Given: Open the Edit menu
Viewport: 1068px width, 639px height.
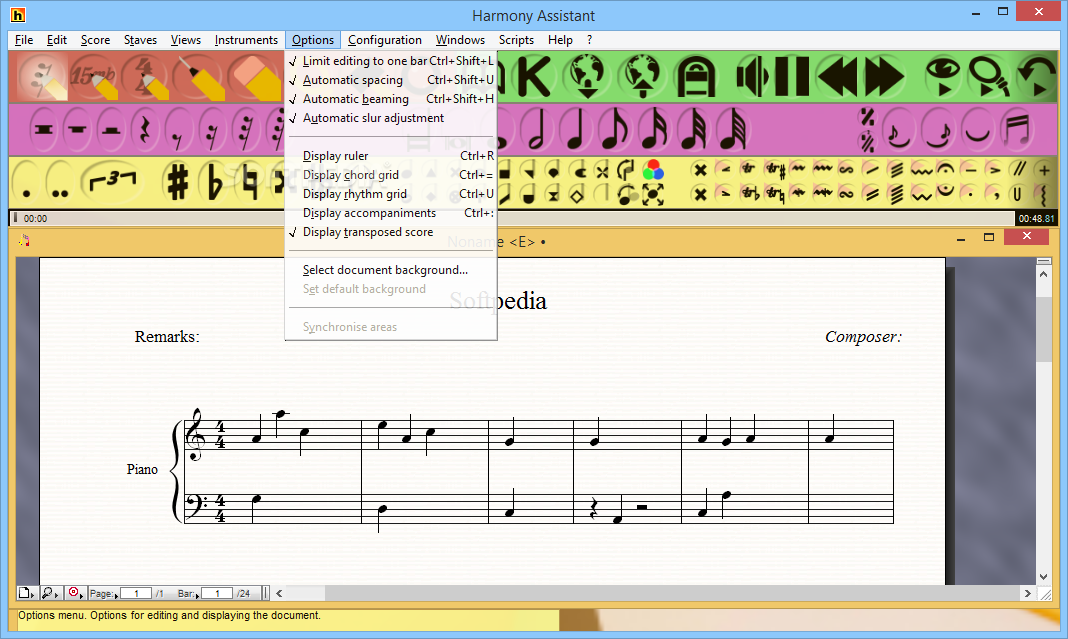Looking at the screenshot, I should coord(57,40).
